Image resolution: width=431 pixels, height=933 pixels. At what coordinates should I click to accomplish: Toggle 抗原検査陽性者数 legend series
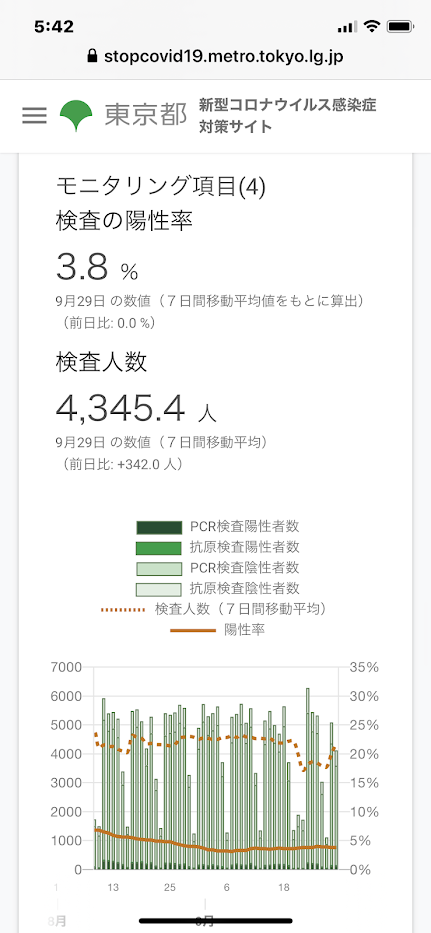218,547
